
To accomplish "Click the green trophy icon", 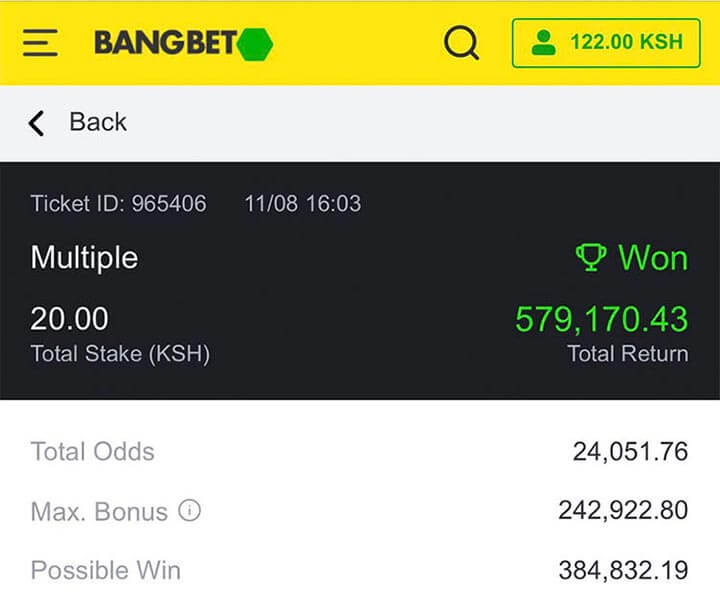I will click(x=591, y=258).
